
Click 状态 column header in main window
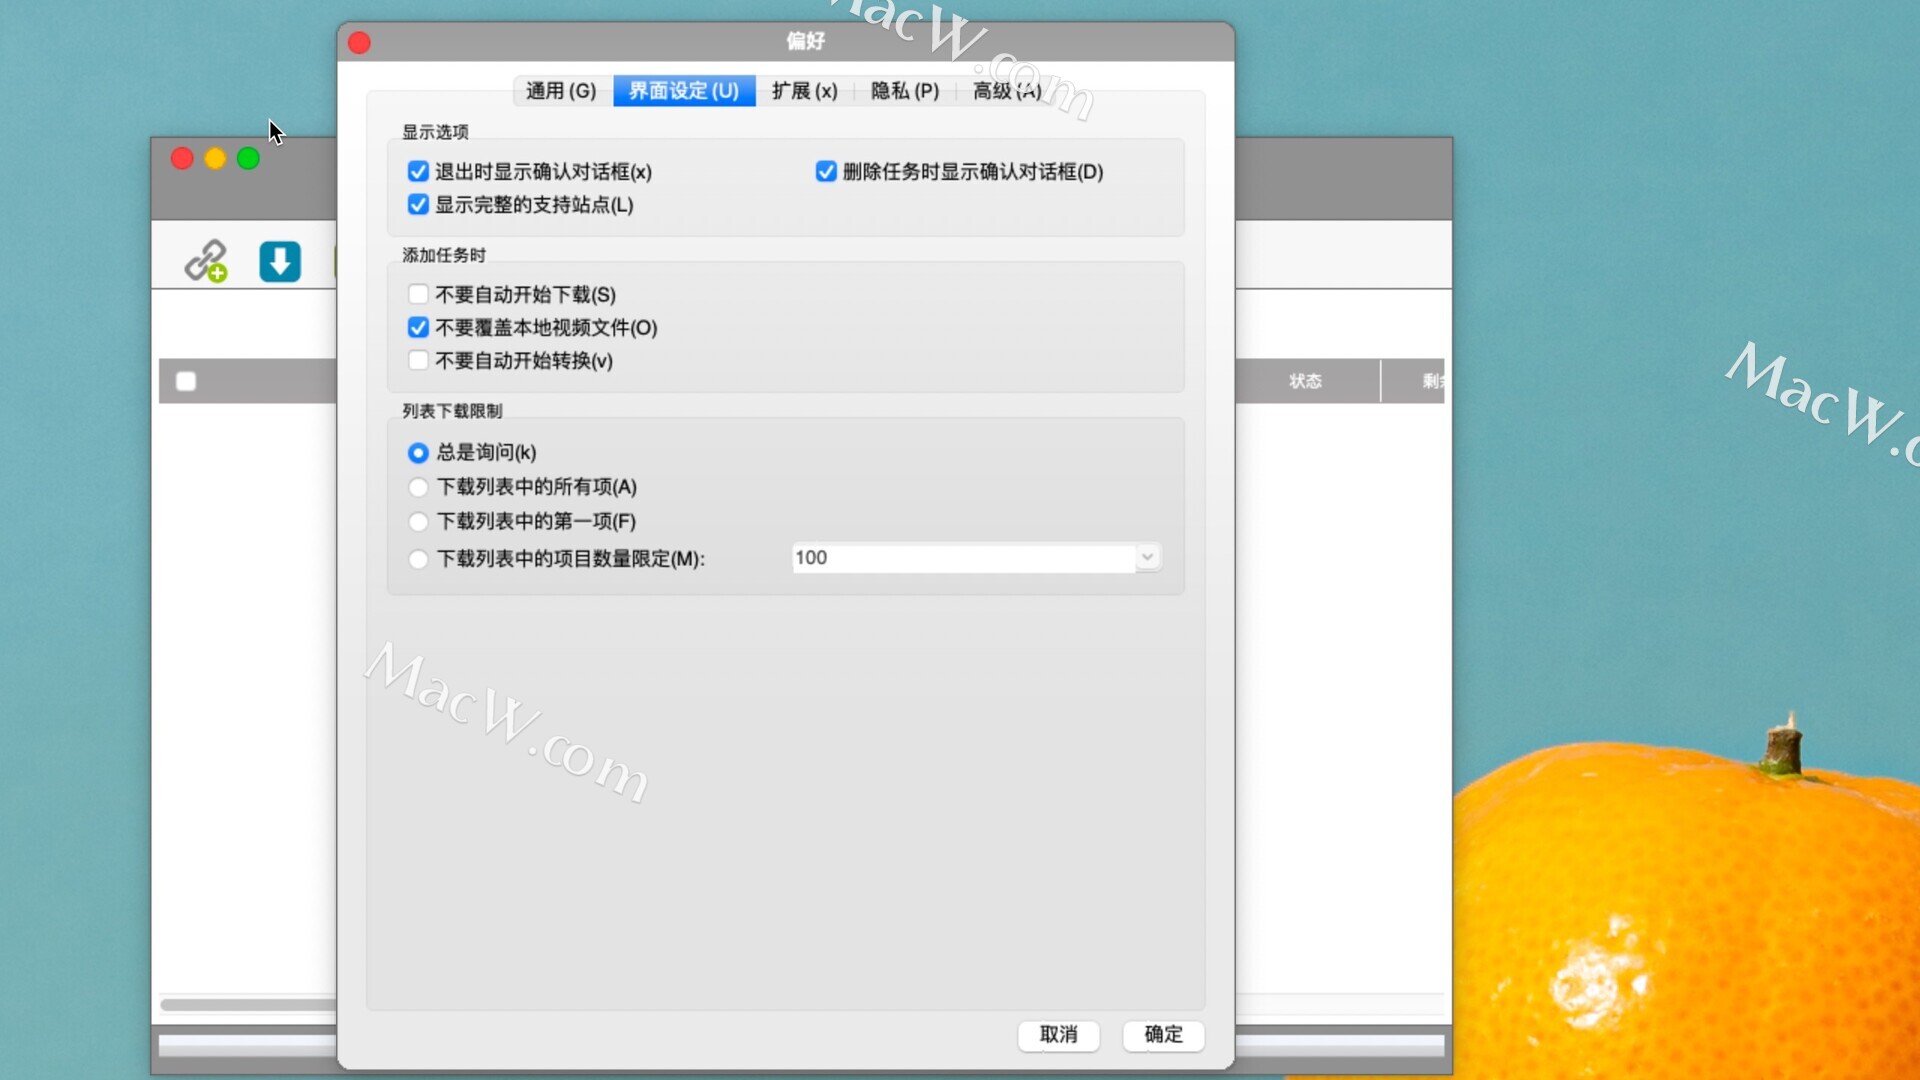point(1305,381)
